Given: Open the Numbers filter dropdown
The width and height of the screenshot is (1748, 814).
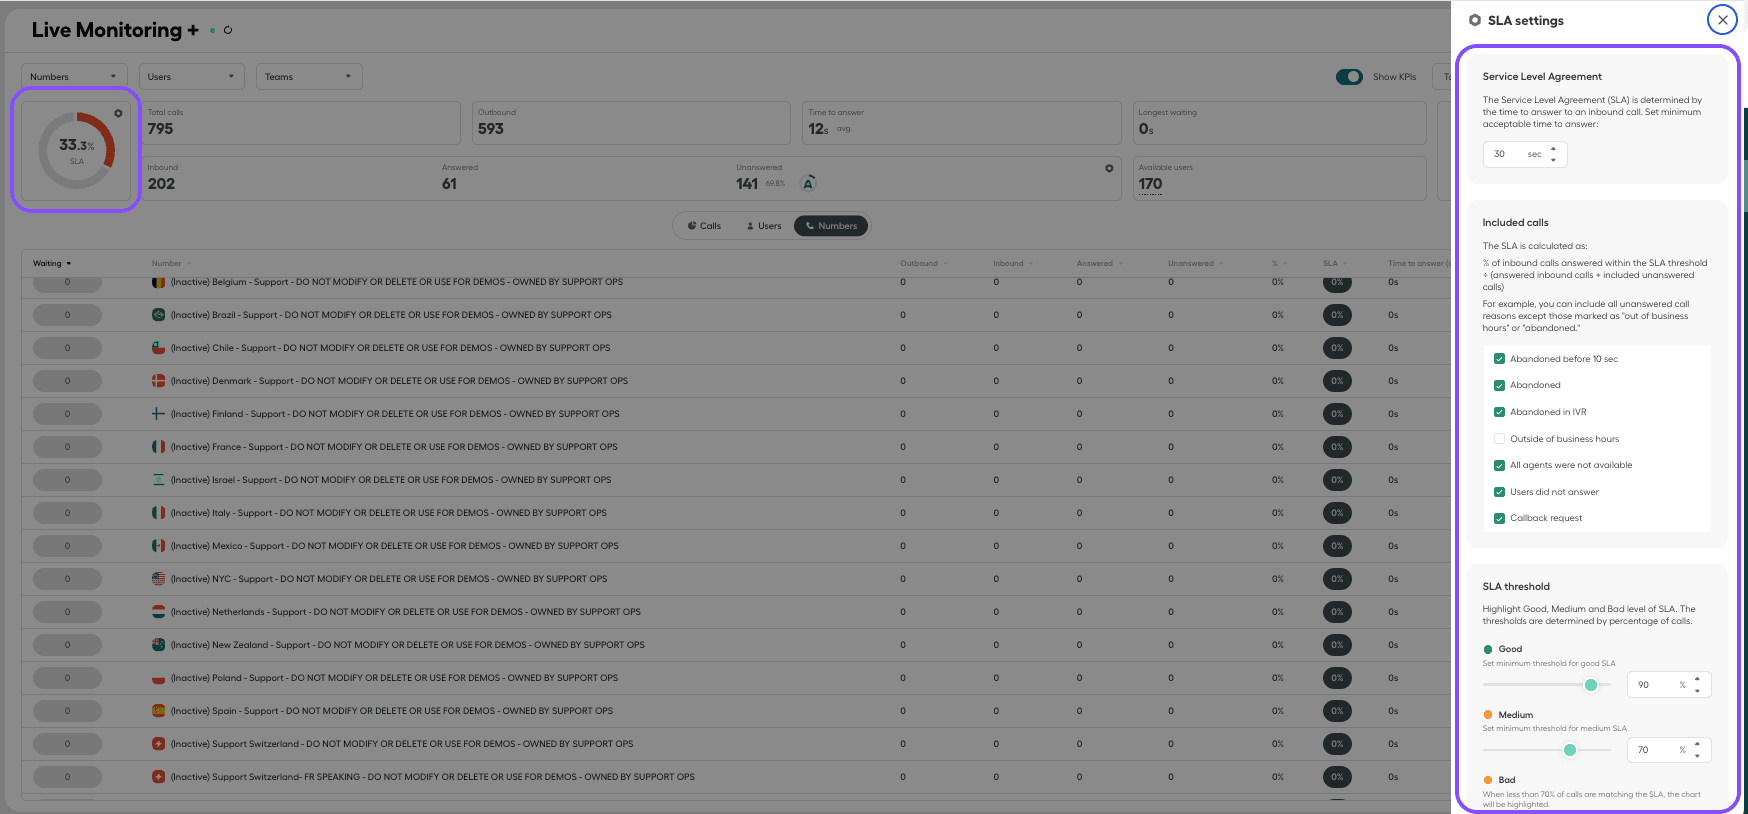Looking at the screenshot, I should click(x=75, y=77).
